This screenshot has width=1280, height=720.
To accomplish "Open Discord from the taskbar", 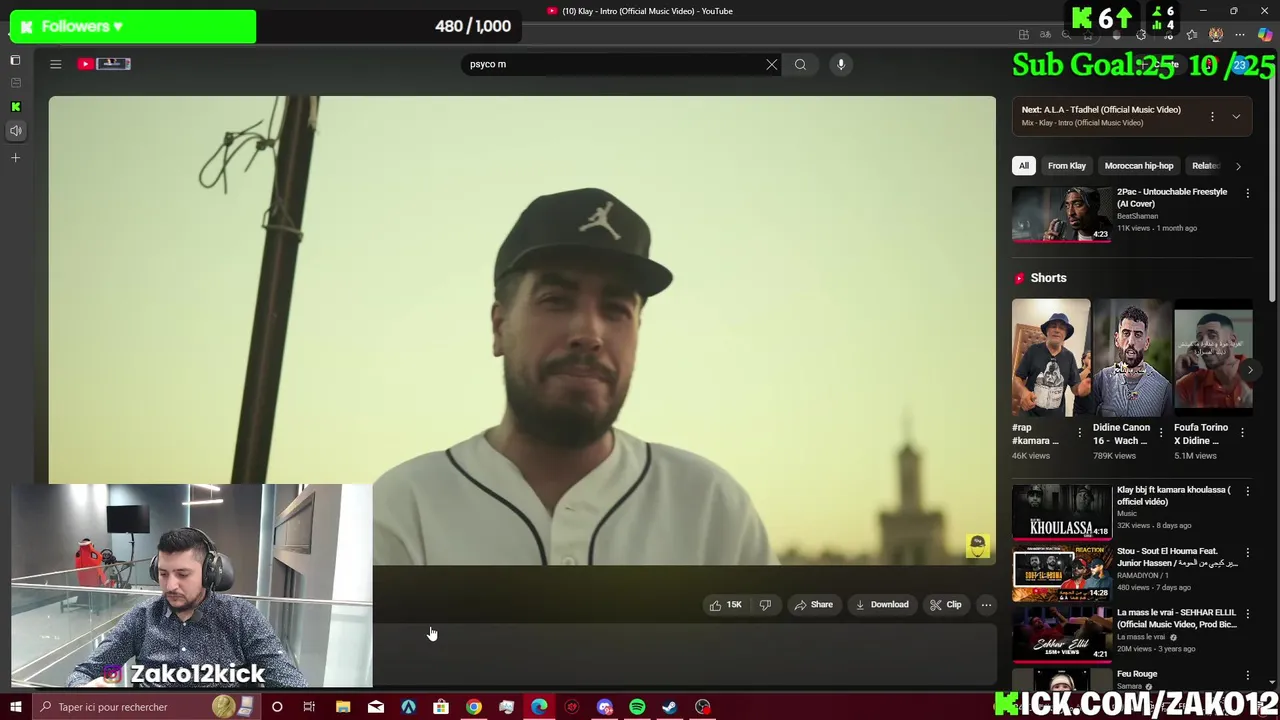I will (x=605, y=707).
